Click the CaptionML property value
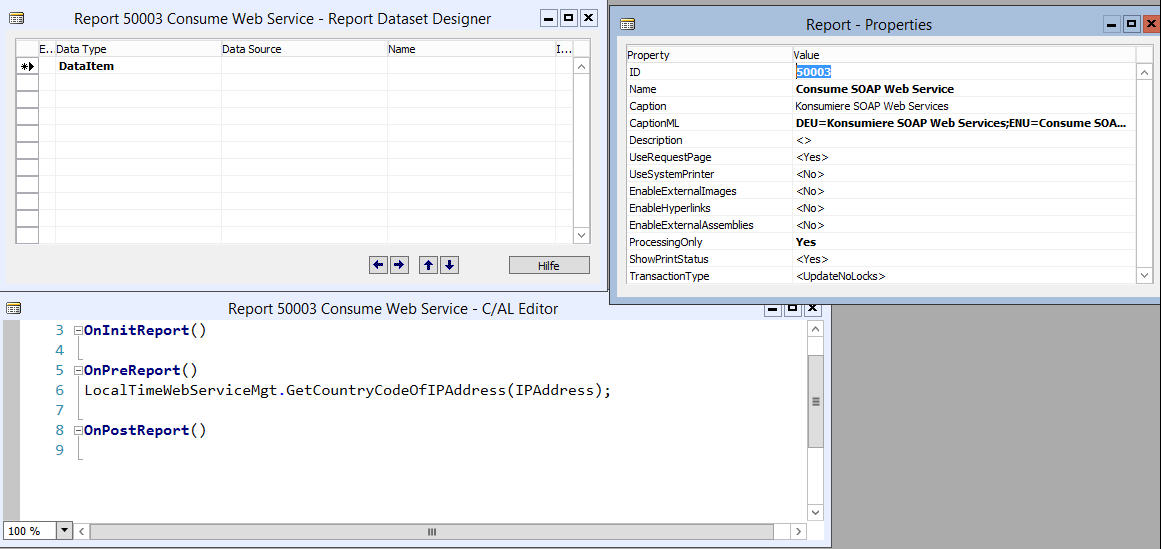 pos(962,123)
